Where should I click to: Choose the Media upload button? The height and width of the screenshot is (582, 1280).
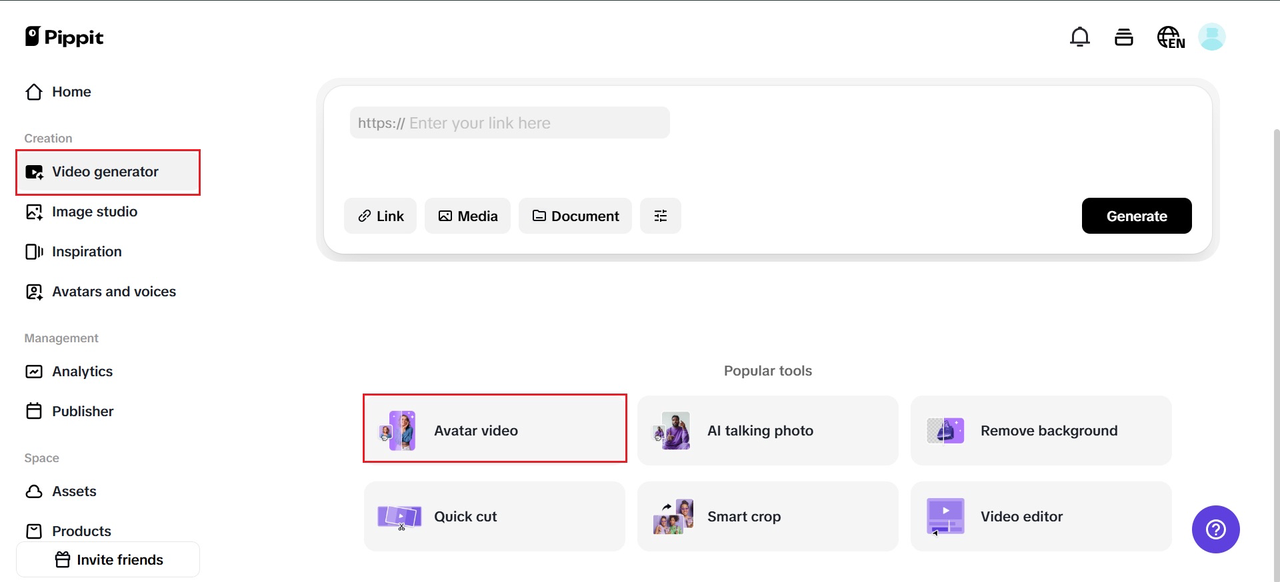tap(467, 216)
